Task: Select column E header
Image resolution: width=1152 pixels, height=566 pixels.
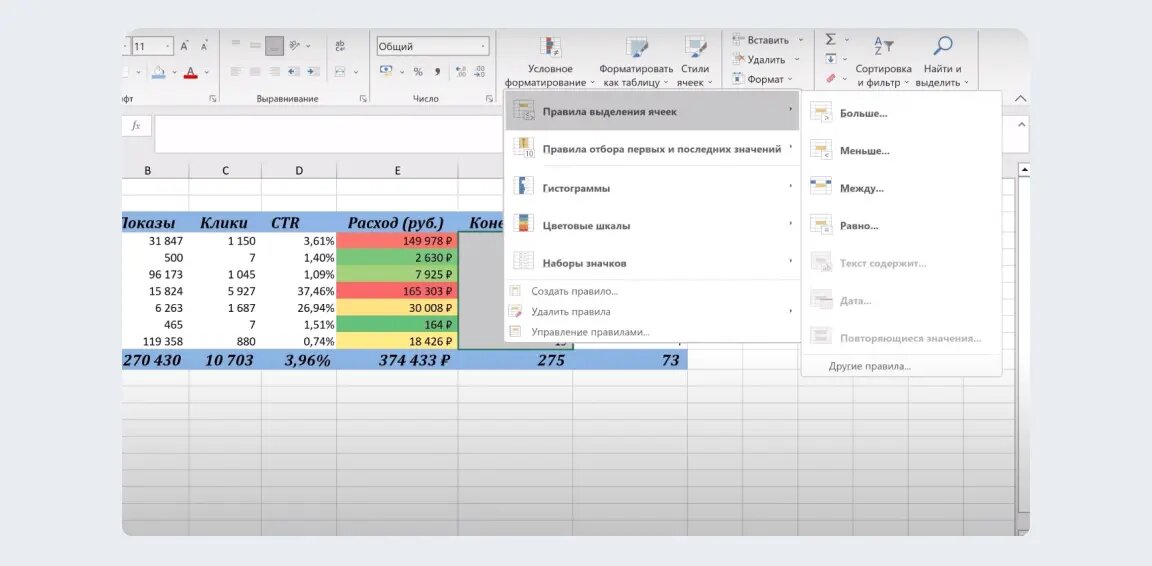Action: [x=397, y=171]
